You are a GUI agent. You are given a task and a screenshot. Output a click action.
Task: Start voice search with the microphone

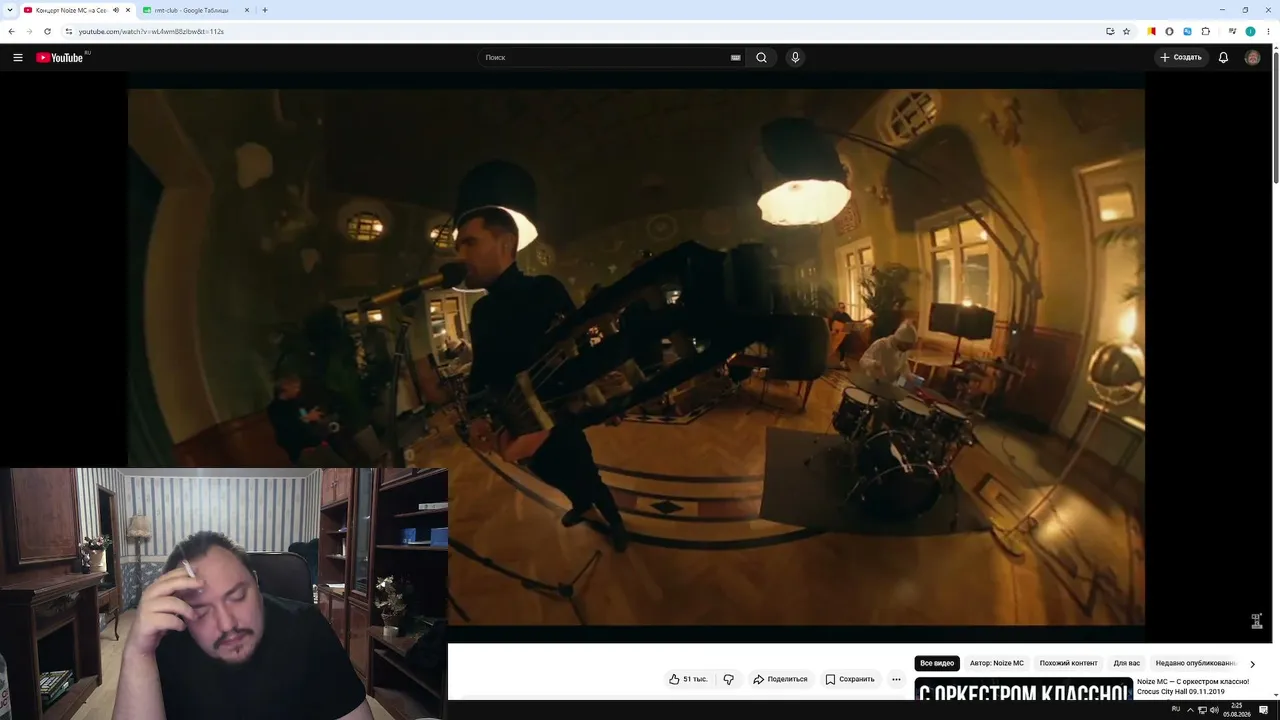click(x=795, y=58)
